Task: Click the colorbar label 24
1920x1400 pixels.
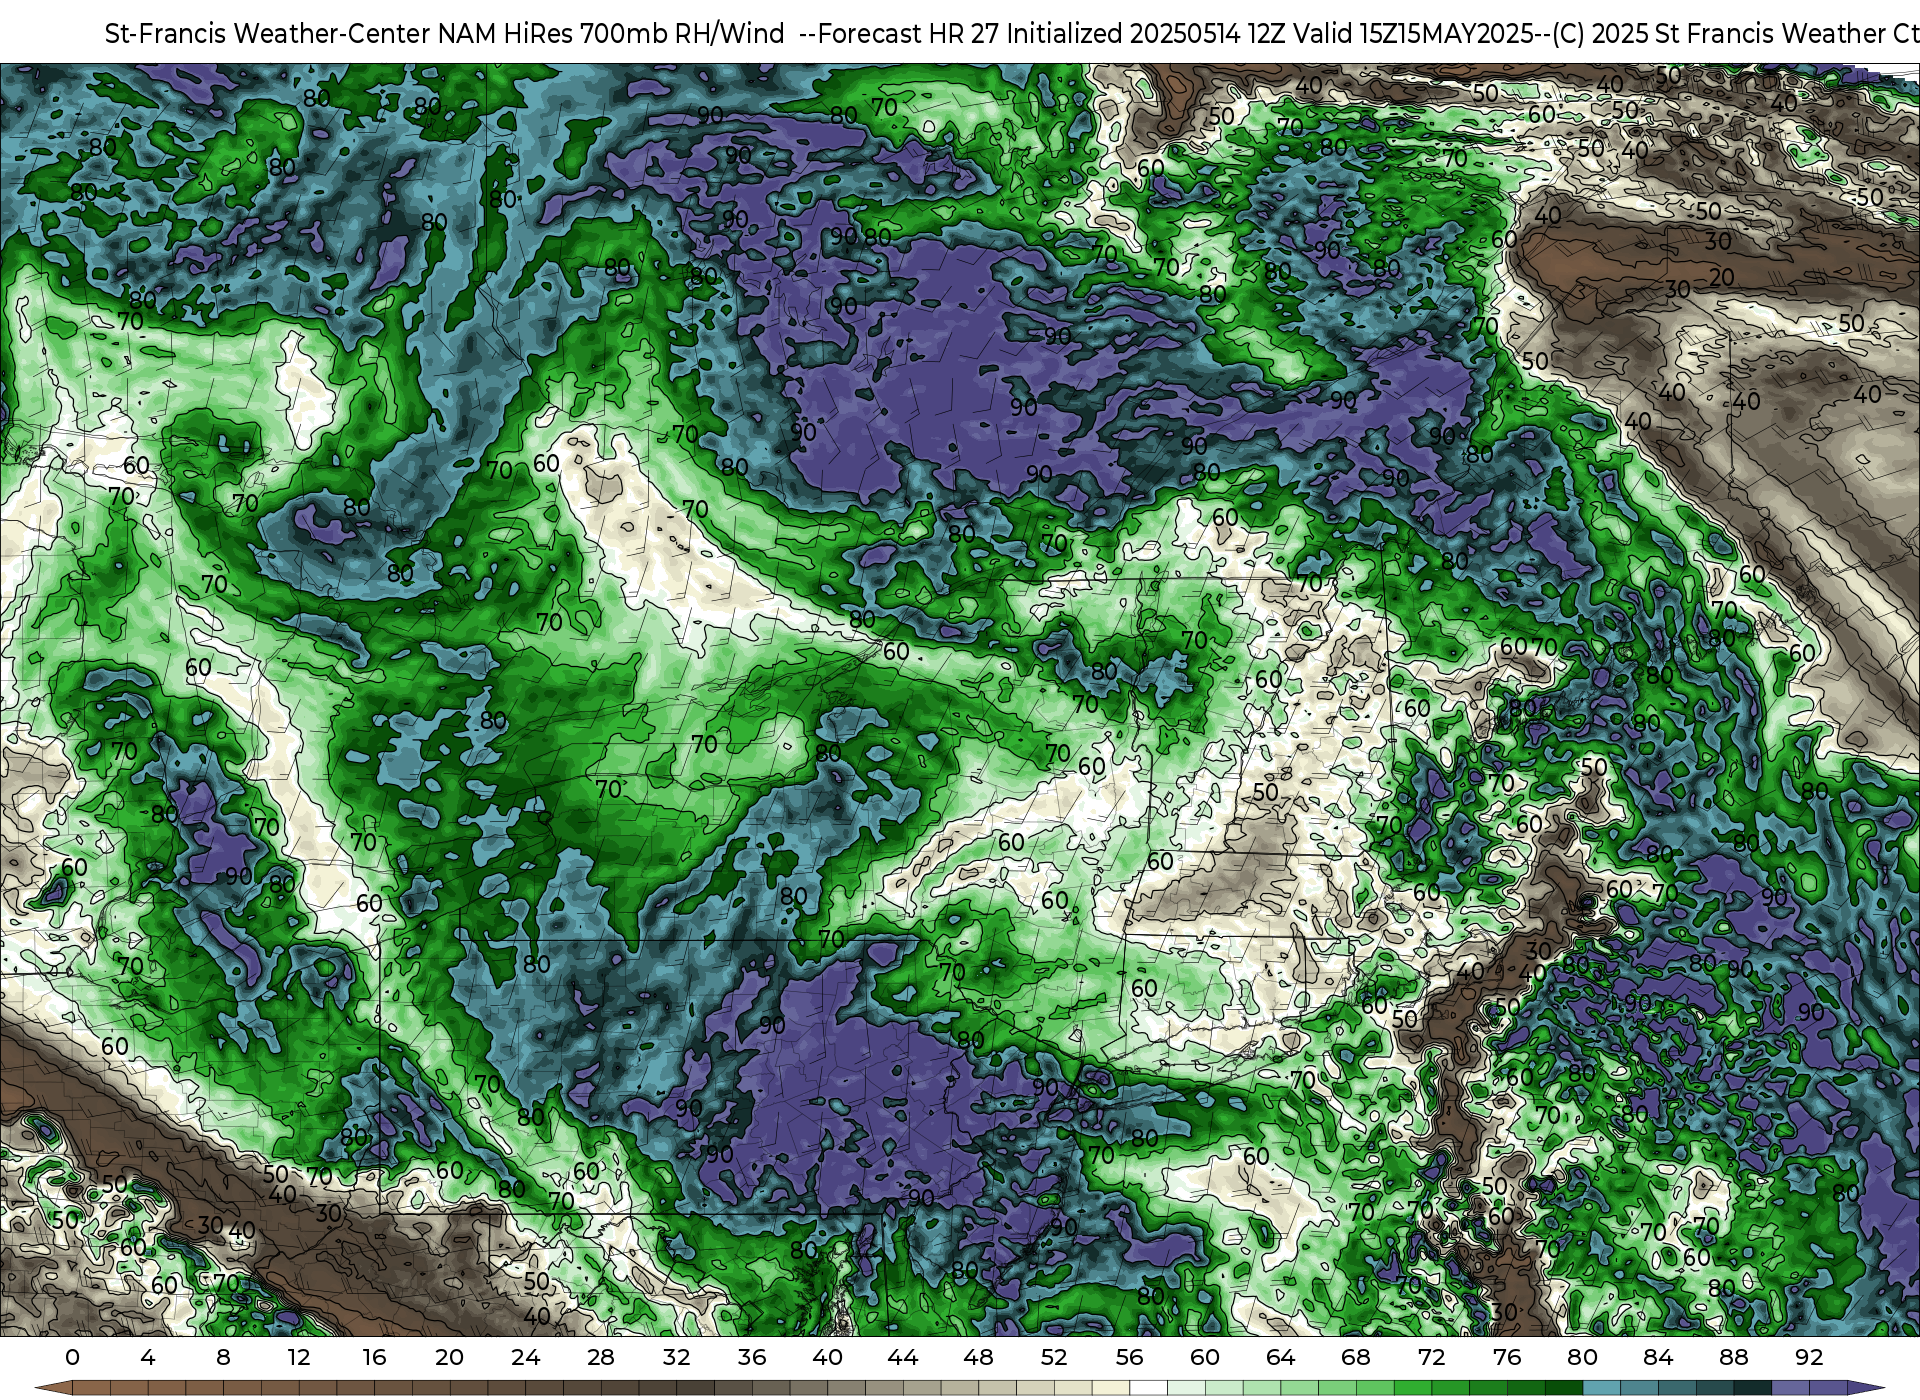Action: (x=525, y=1357)
